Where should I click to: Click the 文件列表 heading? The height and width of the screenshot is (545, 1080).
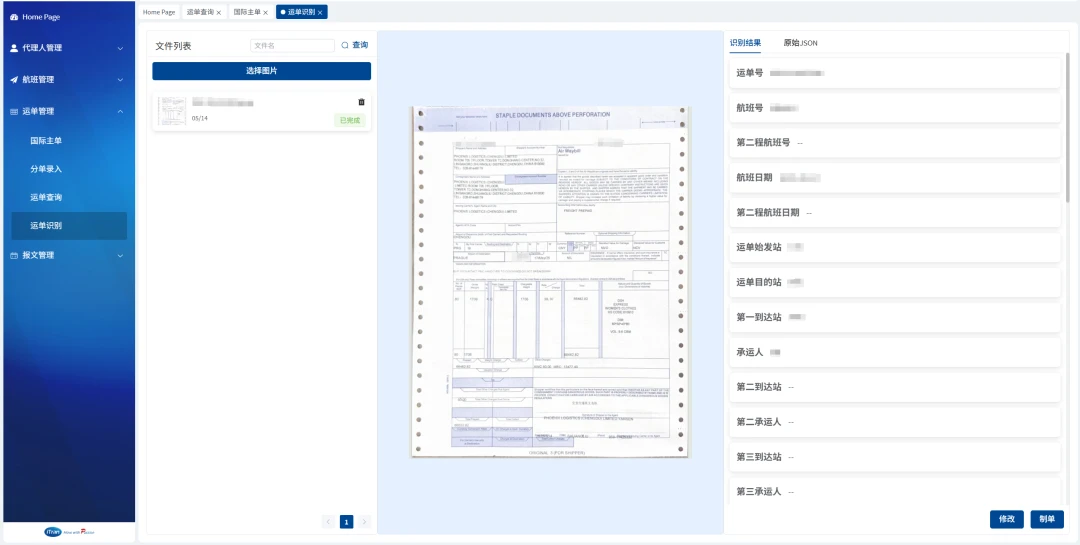[x=173, y=45]
